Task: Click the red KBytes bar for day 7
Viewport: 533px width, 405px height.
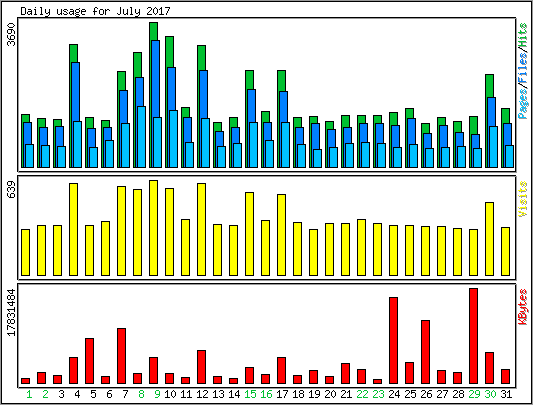Action: coord(121,356)
